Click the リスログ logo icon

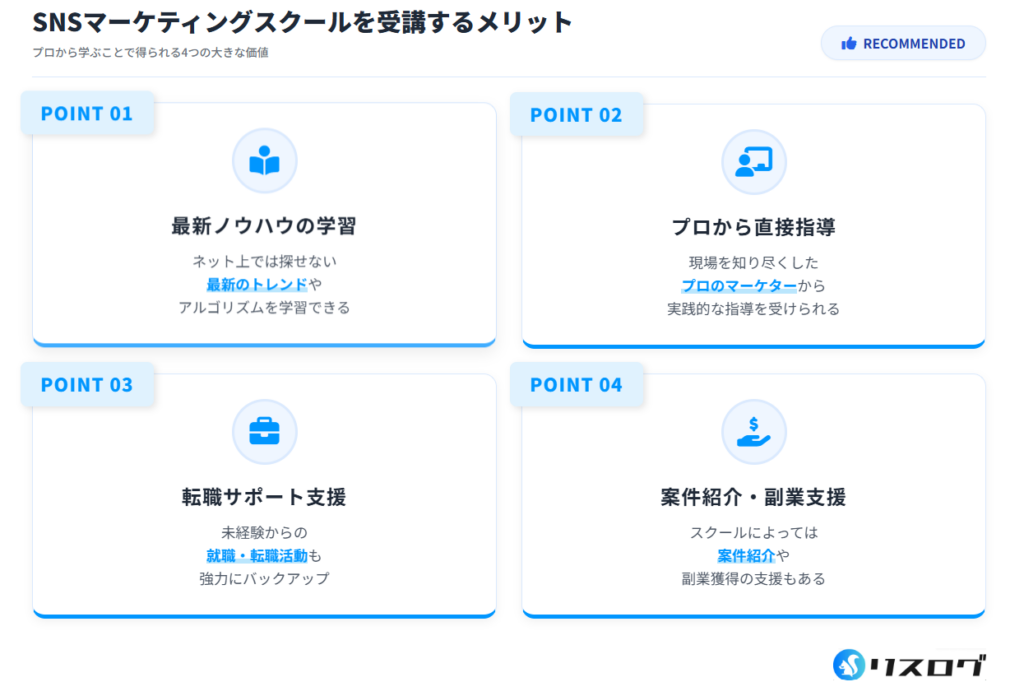849,665
